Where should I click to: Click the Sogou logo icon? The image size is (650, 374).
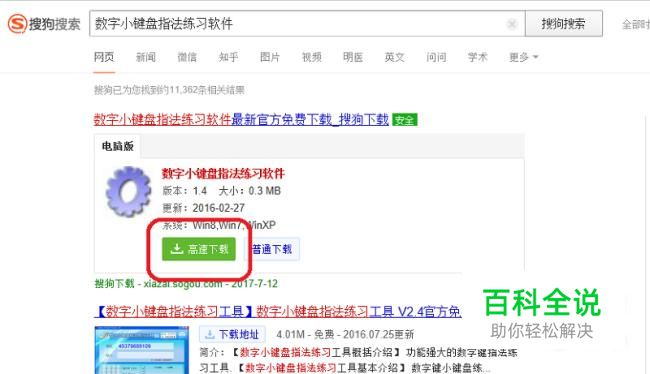(17, 24)
